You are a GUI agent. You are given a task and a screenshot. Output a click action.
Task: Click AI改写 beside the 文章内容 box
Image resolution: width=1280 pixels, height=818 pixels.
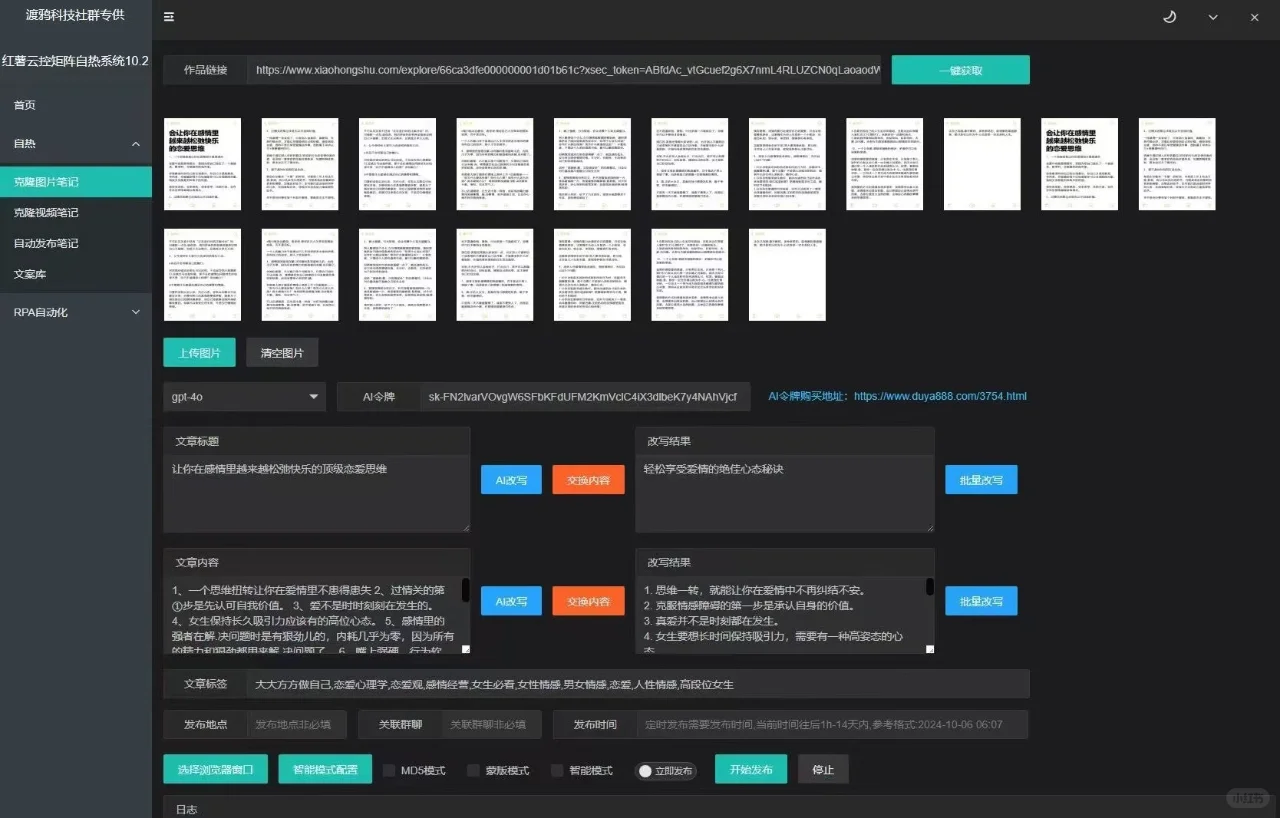(511, 601)
